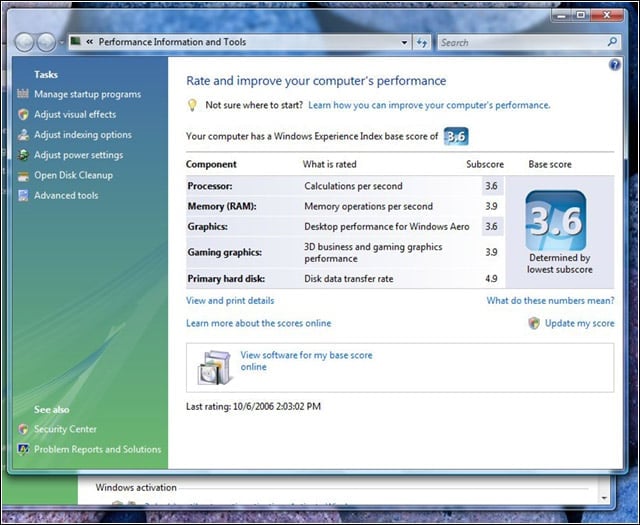Viewport: 640px width, 525px height.
Task: Click scrollbar down arrow in background window
Action: pos(604,497)
